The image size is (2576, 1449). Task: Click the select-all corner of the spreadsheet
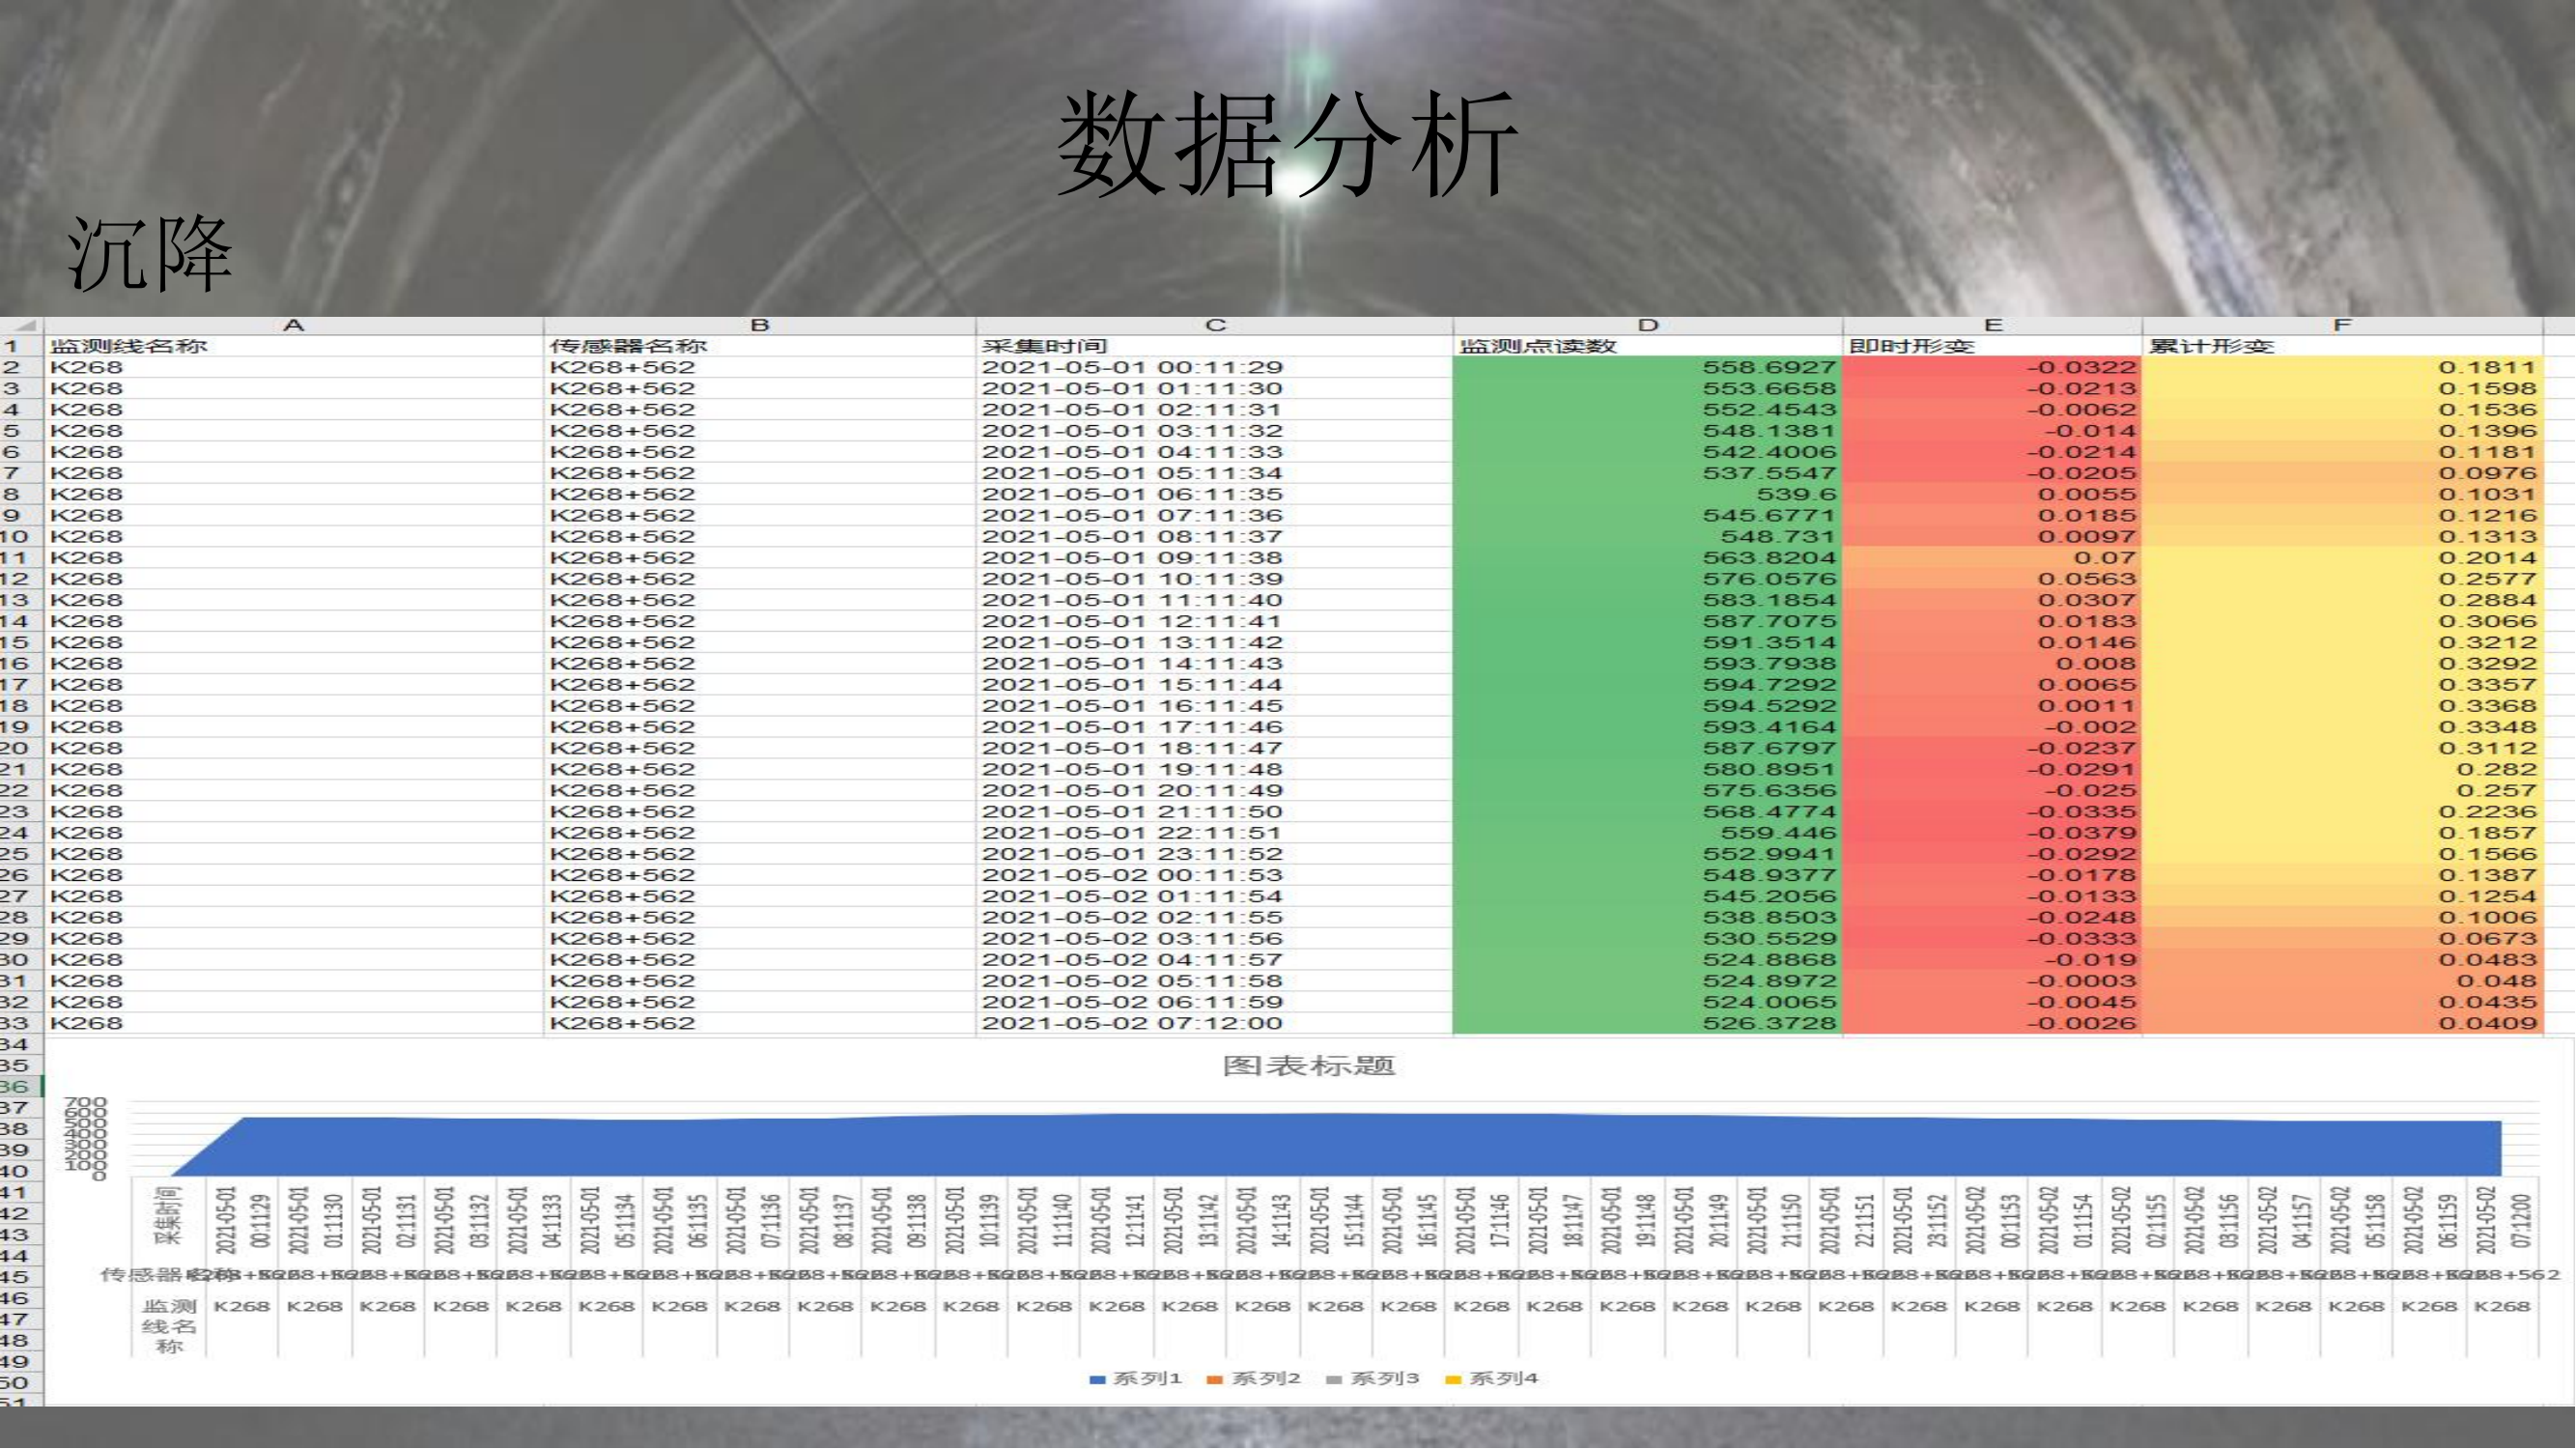(x=21, y=325)
